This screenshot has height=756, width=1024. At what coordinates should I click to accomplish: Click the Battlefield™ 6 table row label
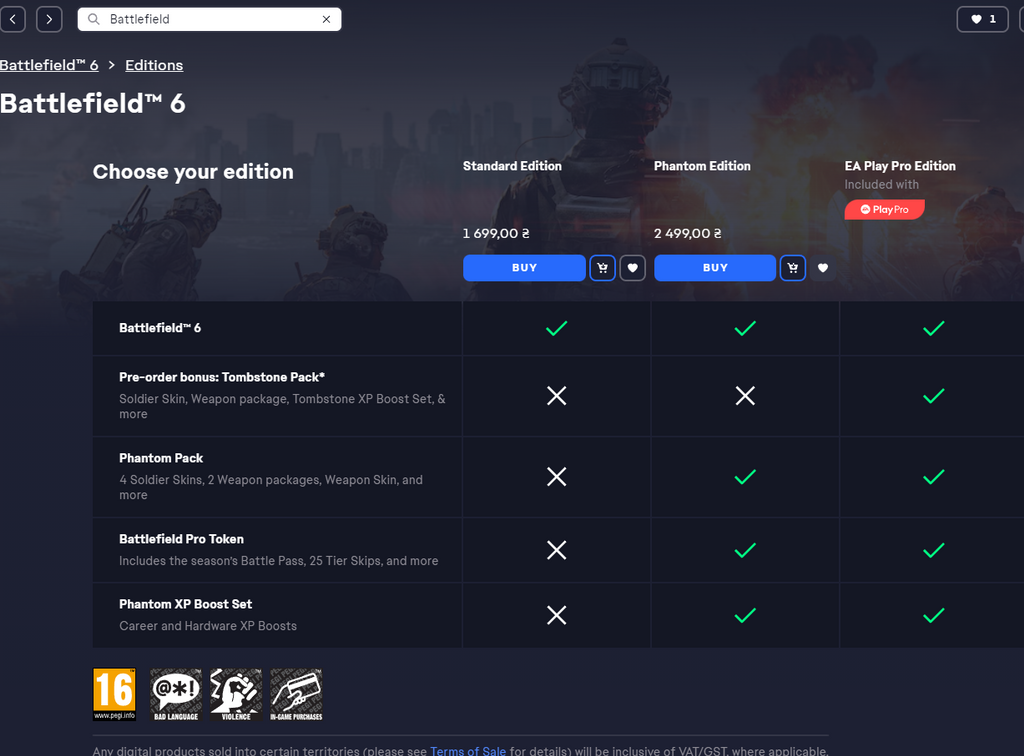click(160, 328)
